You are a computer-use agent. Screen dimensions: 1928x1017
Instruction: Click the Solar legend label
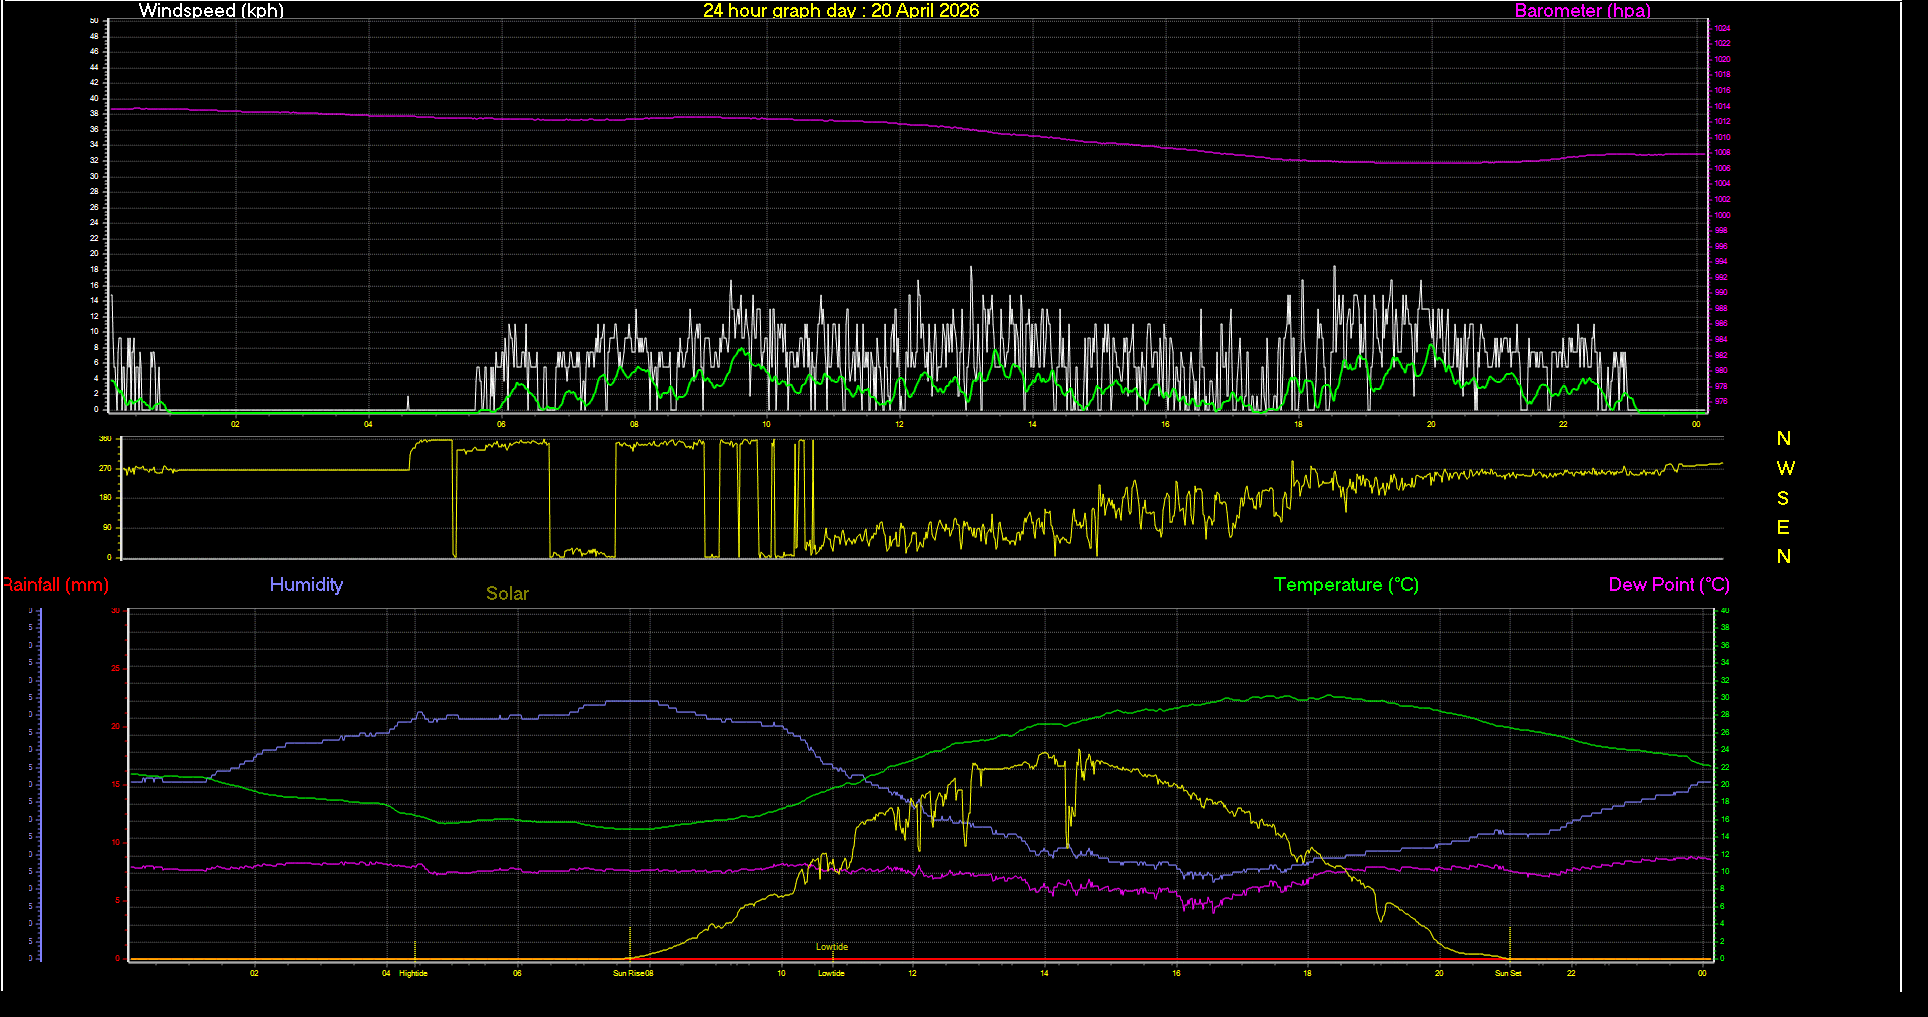507,593
